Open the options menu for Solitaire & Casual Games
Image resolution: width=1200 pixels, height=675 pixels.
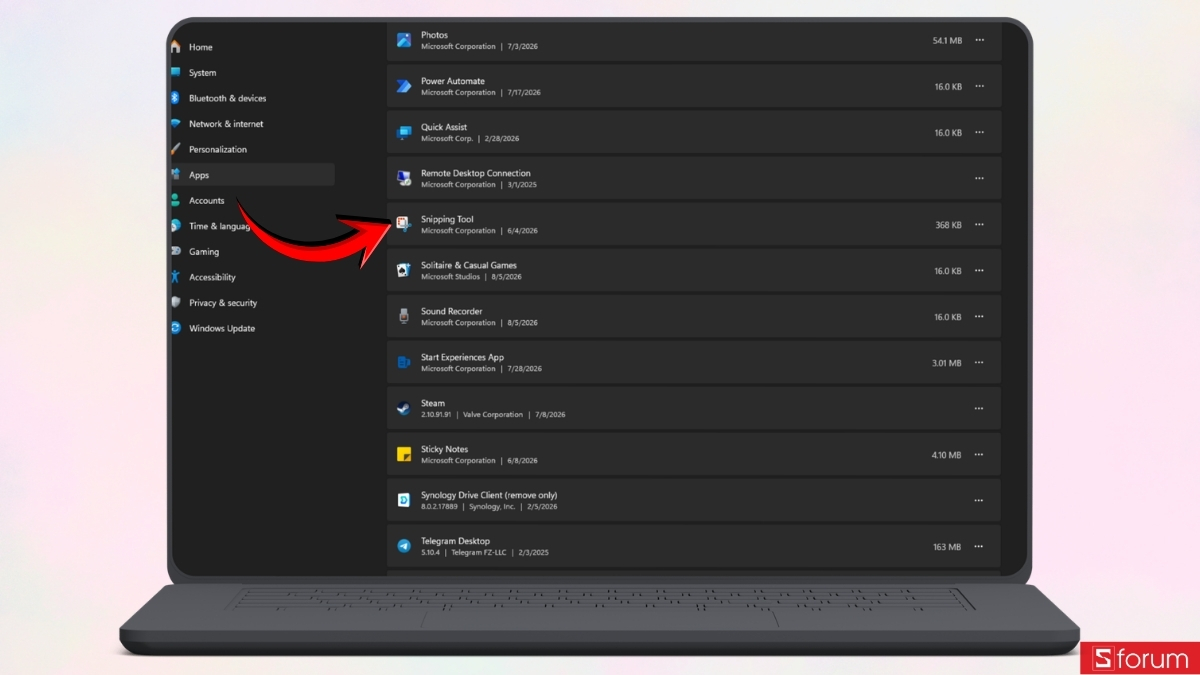[x=979, y=271]
